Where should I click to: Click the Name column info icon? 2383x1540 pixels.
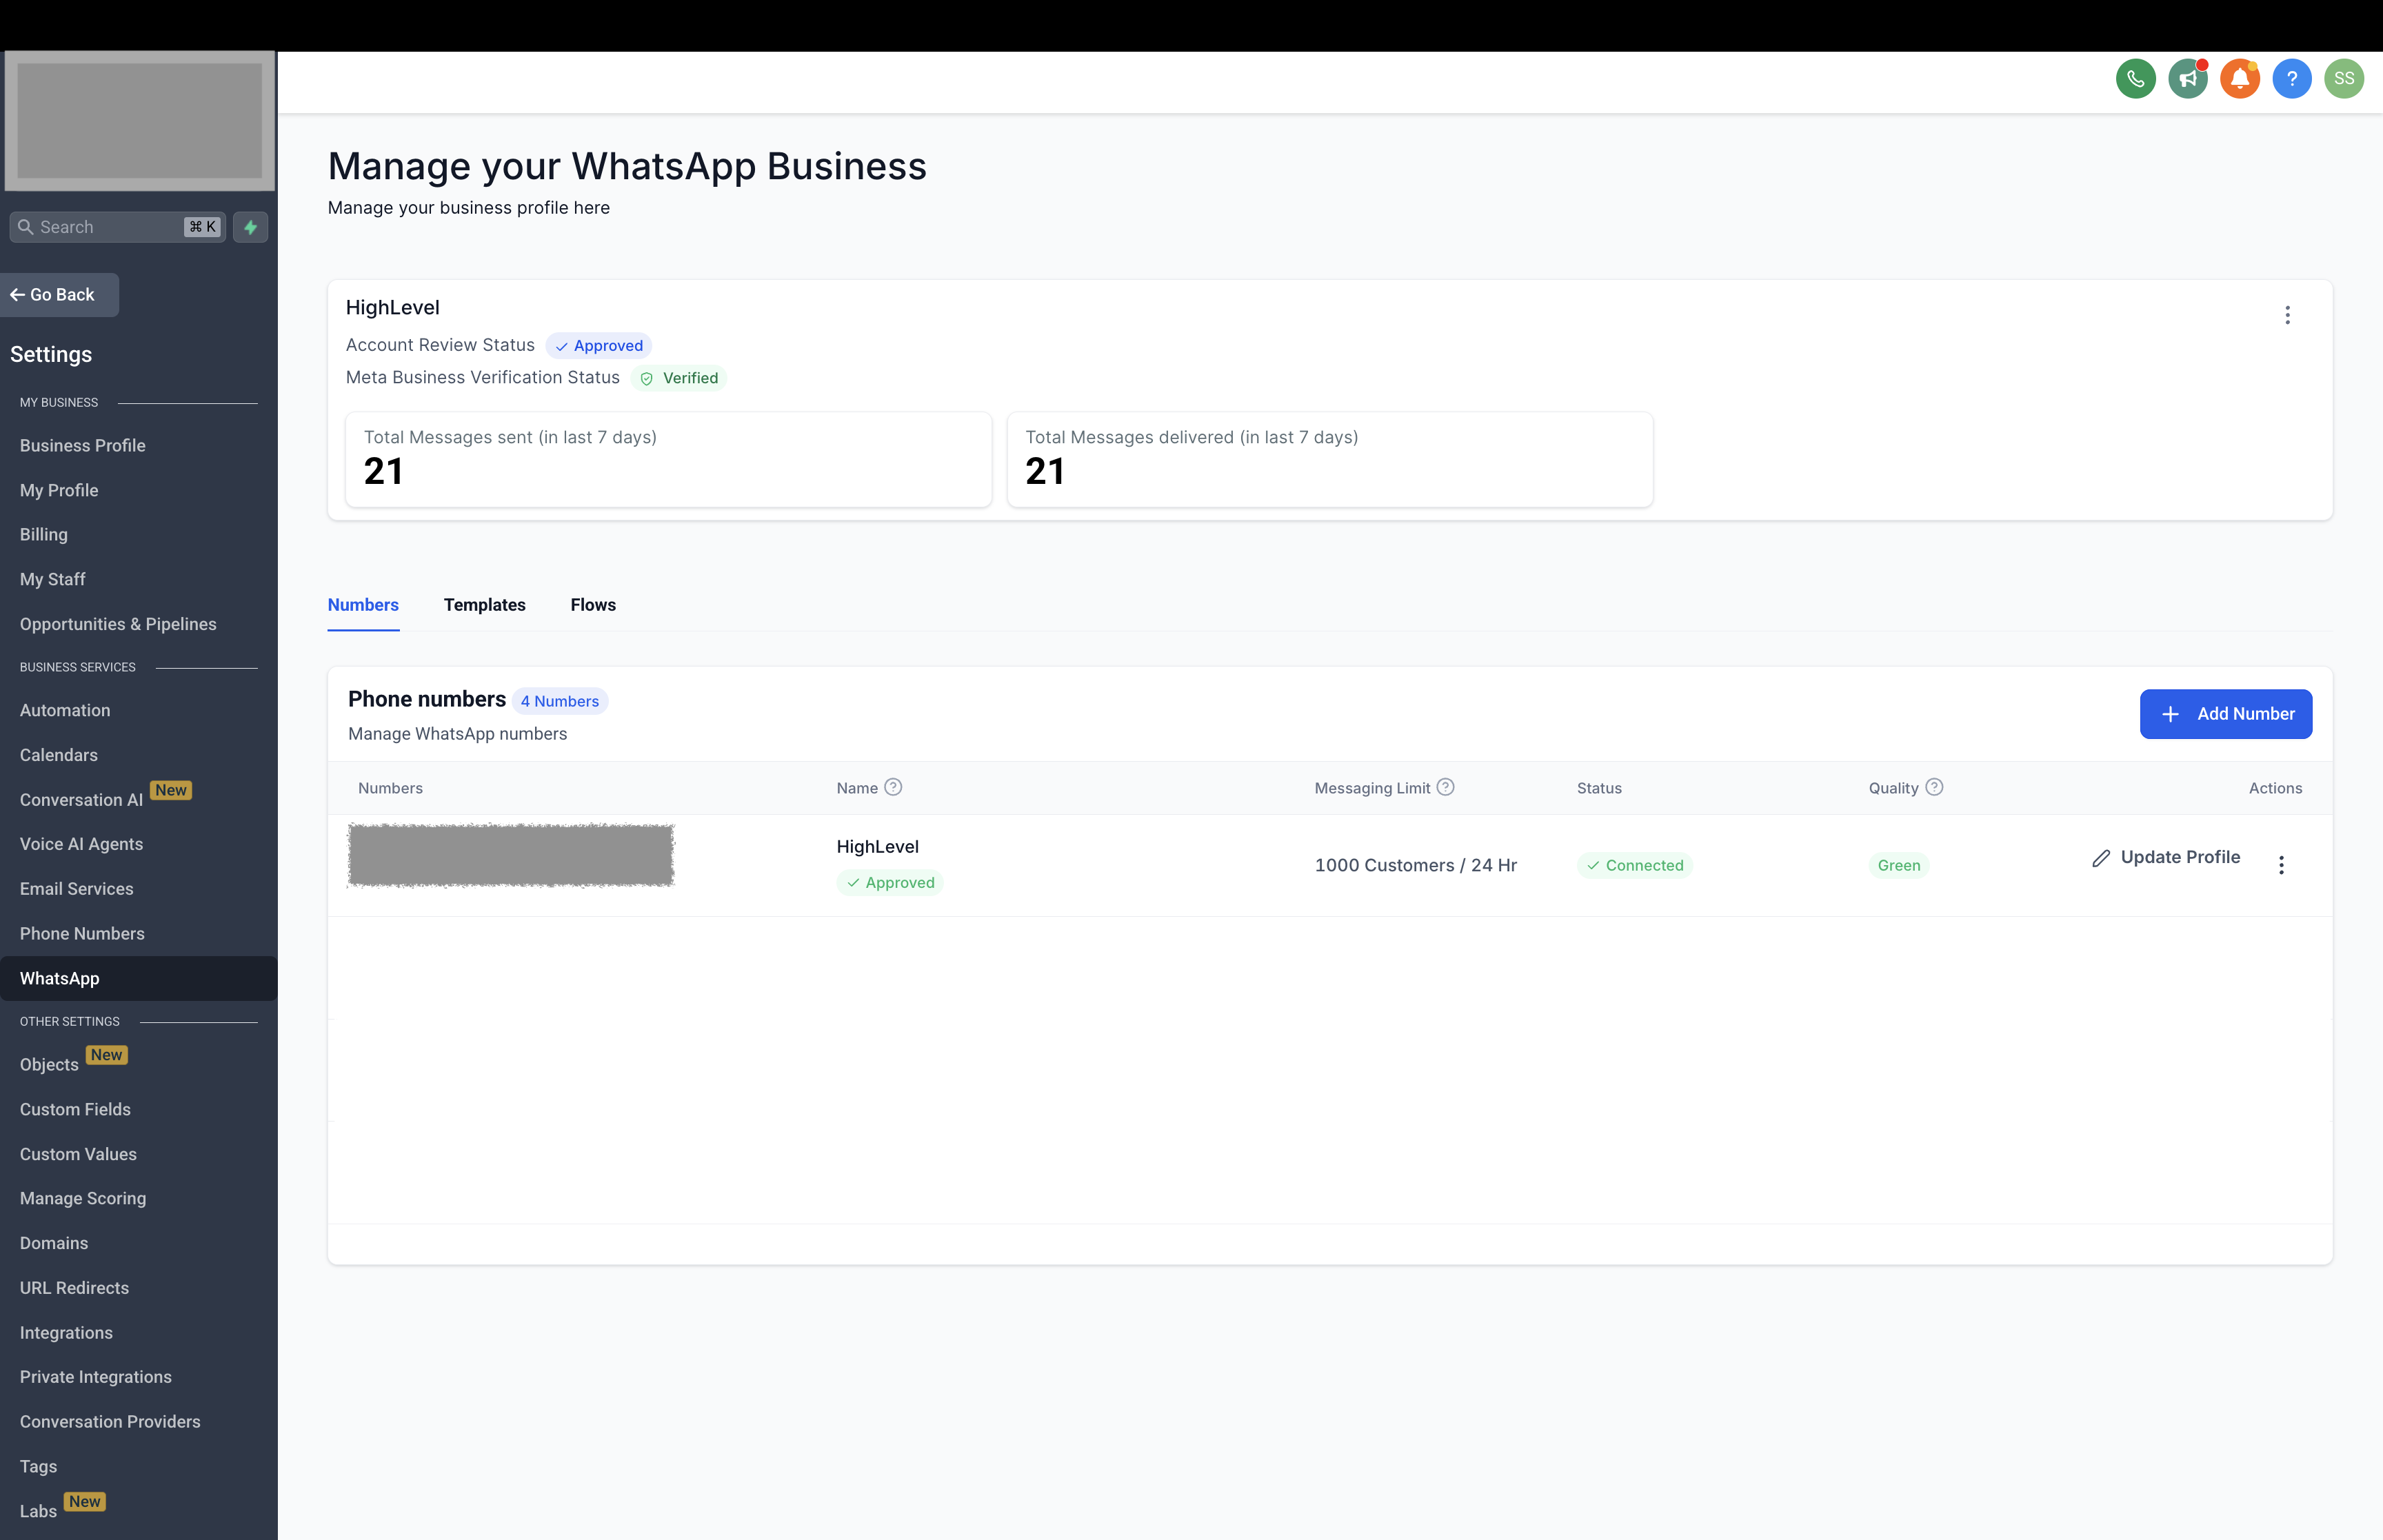click(893, 787)
